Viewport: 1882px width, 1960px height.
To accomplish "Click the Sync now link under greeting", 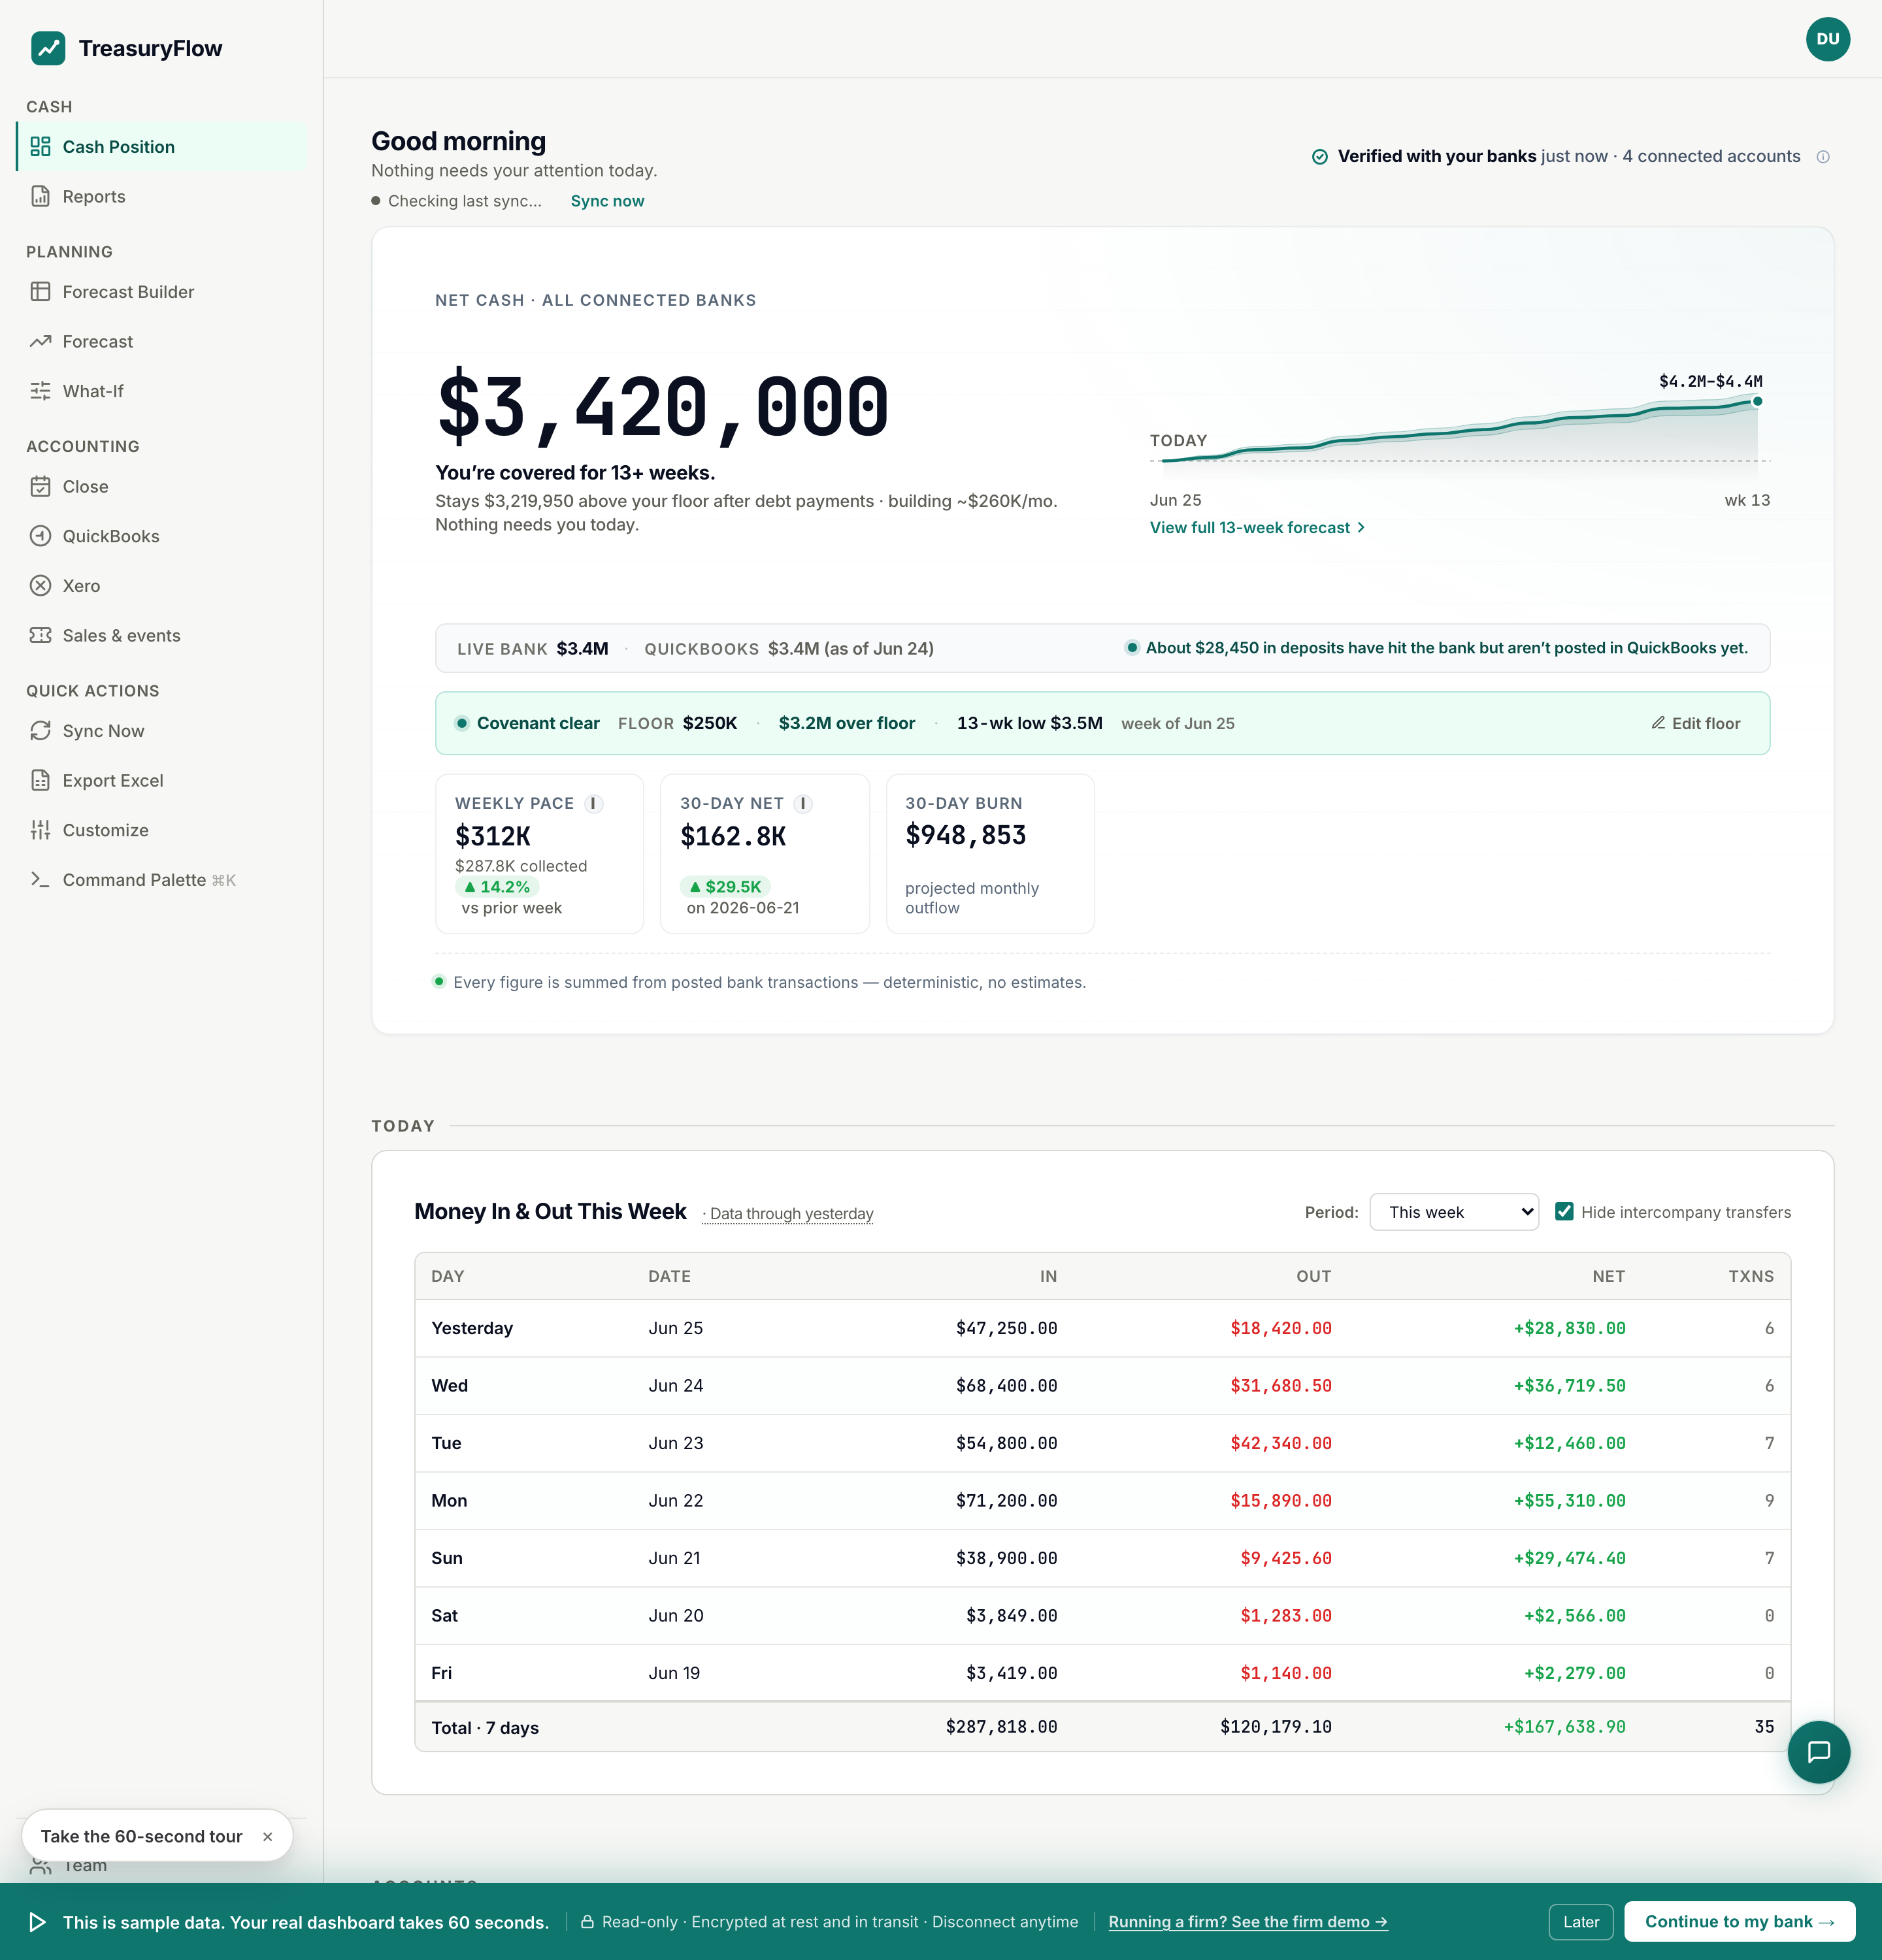I will 607,201.
